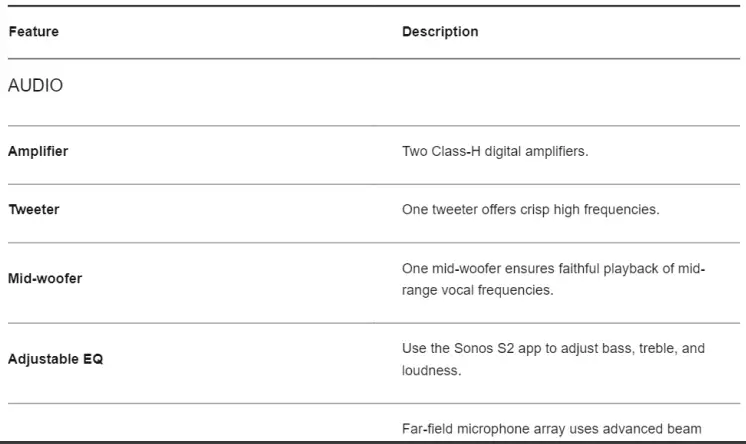
Task: Click the words 'Sonos S2'
Action: coord(477,348)
